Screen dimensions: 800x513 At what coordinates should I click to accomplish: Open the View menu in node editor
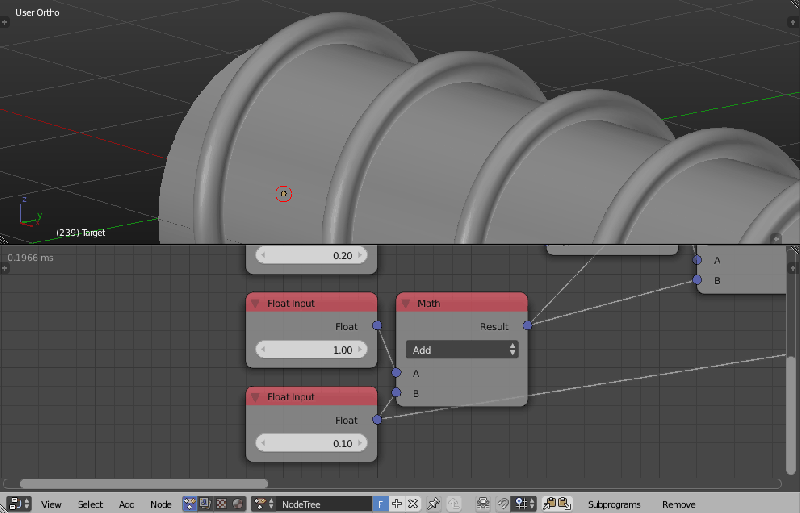pos(51,504)
